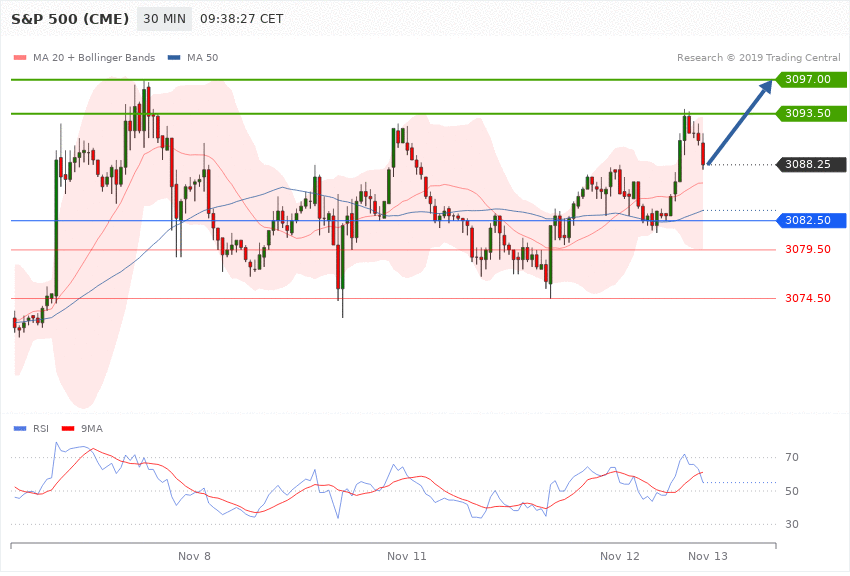This screenshot has width=850, height=576.
Task: Click the S&P 500 (CME) chart title
Action: tap(70, 19)
